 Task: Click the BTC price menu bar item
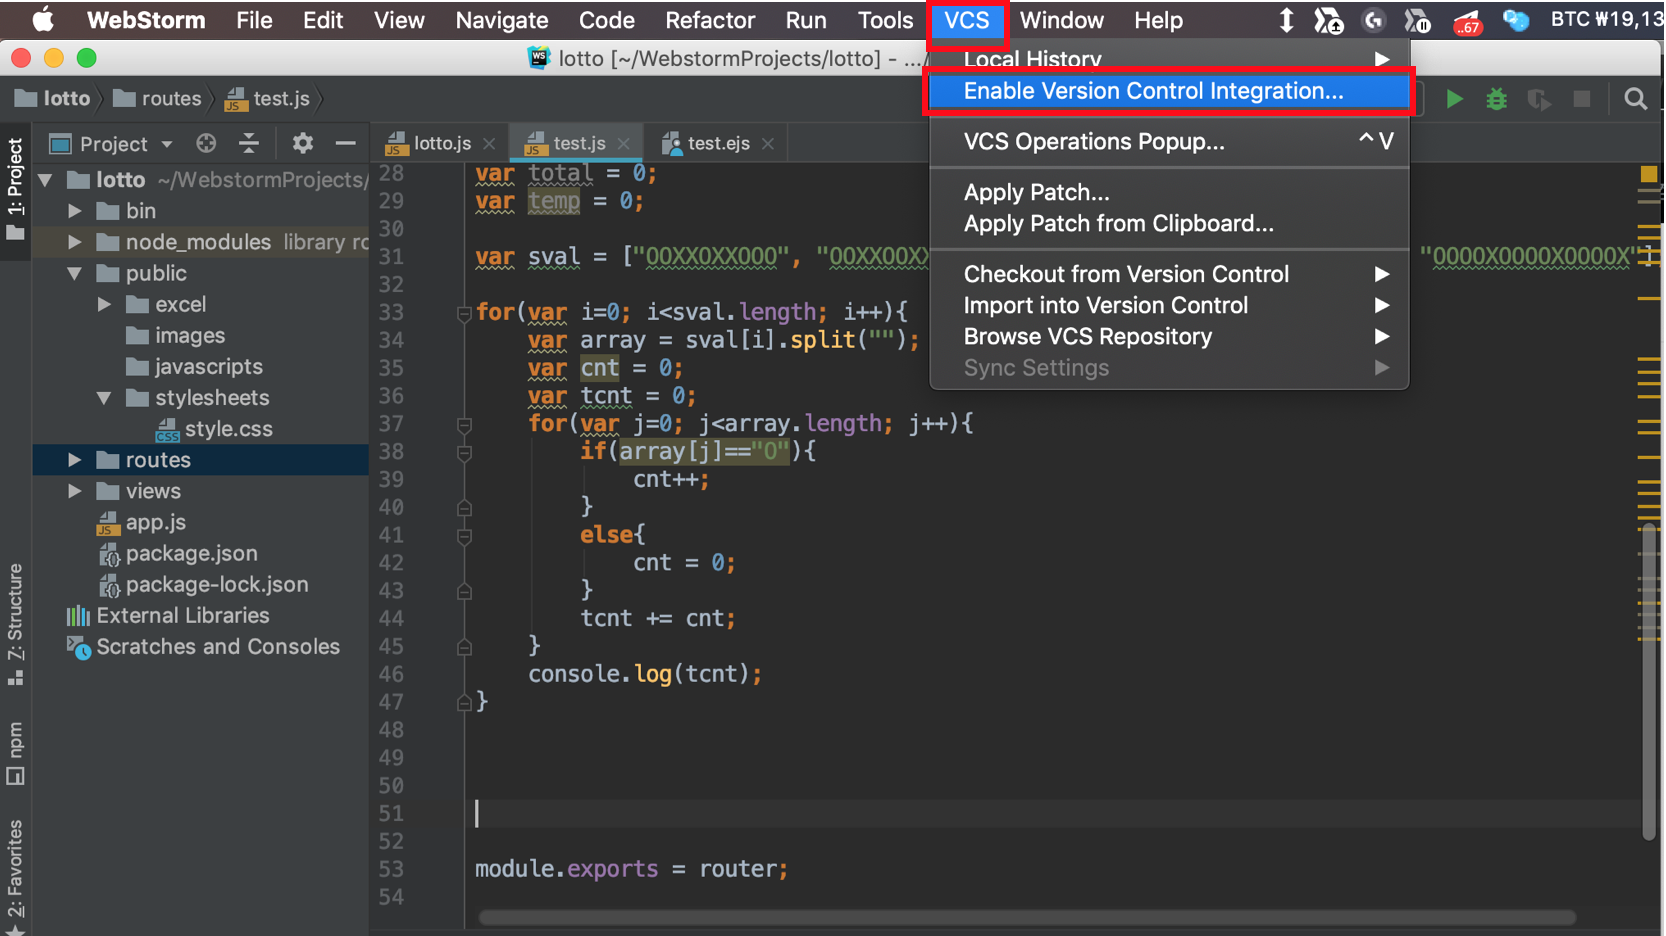pyautogui.click(x=1607, y=19)
